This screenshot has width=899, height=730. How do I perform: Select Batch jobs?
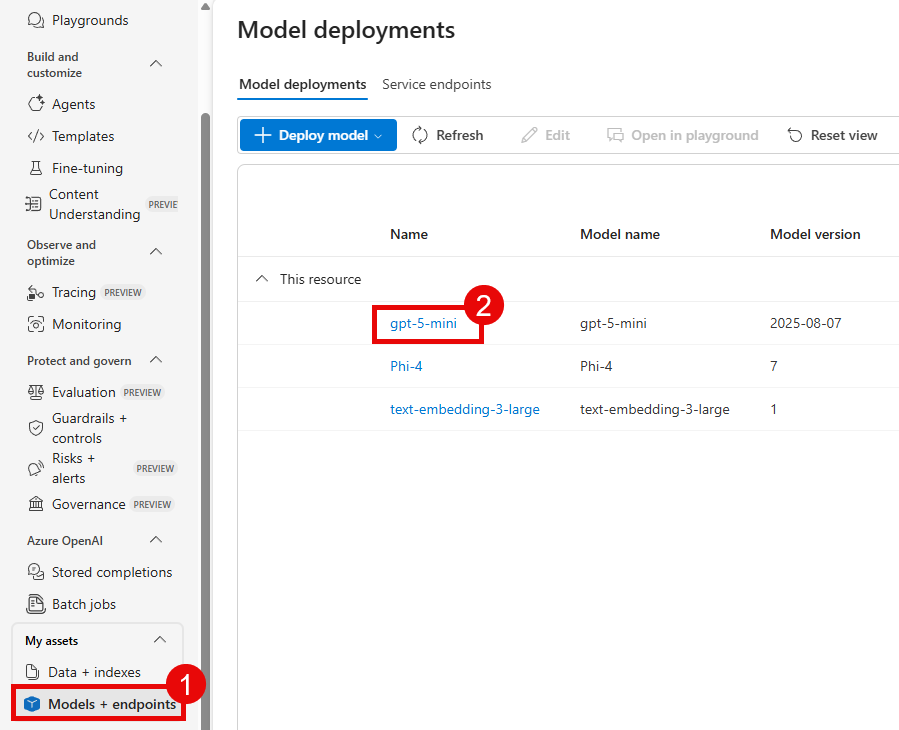click(82, 603)
